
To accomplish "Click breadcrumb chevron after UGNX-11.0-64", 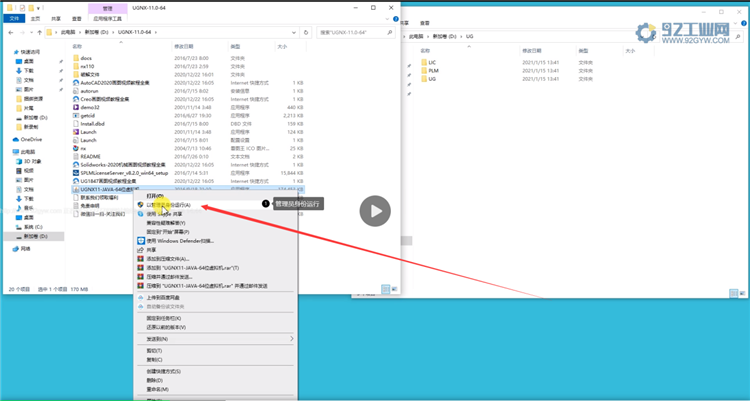I will click(156, 33).
